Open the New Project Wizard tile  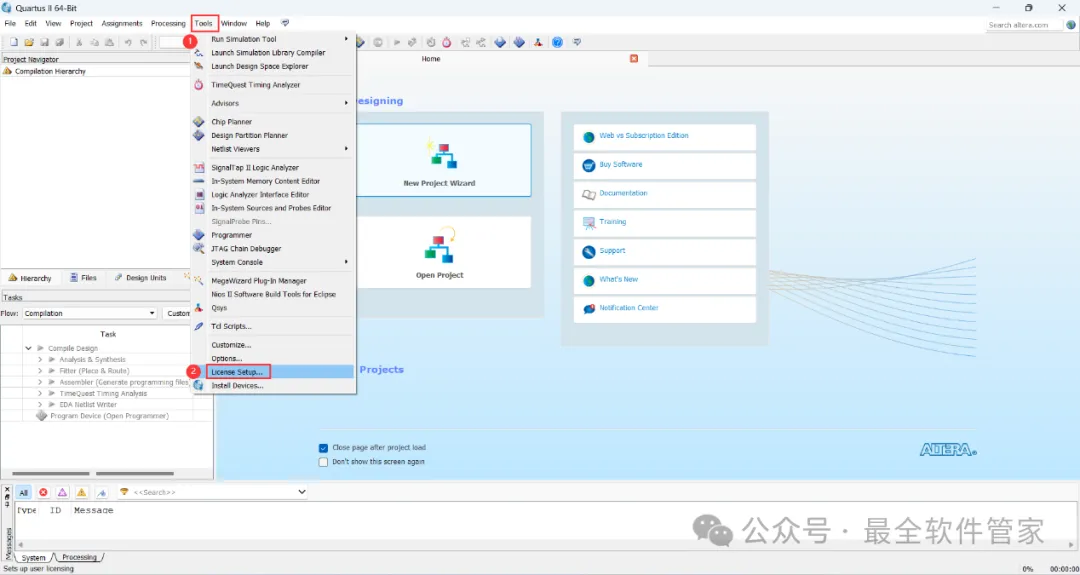tap(439, 160)
